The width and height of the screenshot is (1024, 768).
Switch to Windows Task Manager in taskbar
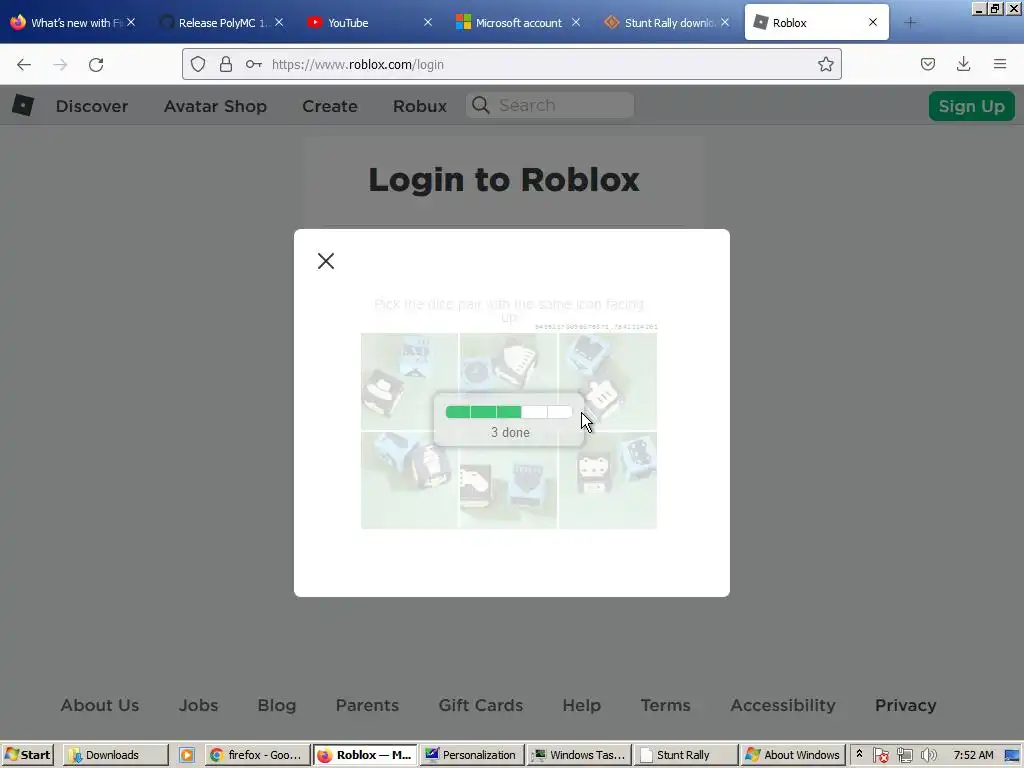579,755
